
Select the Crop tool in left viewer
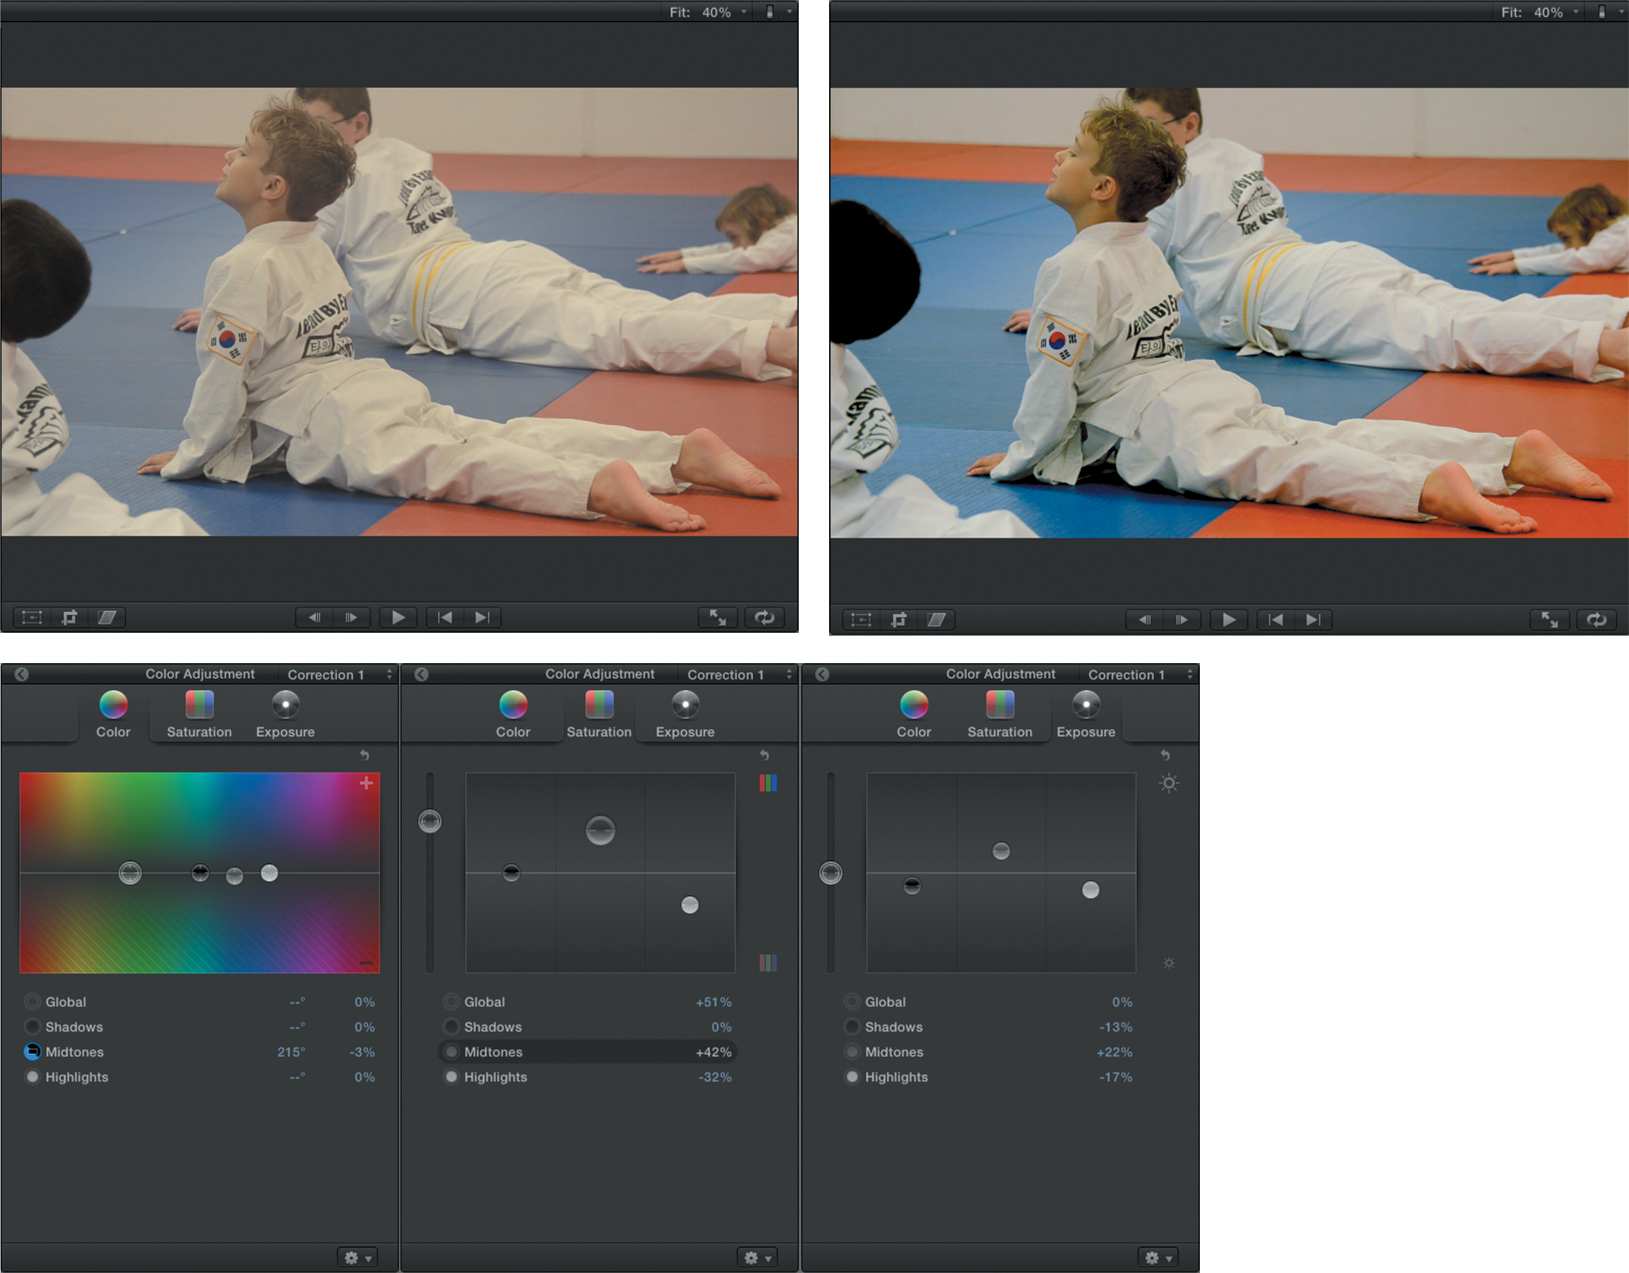pyautogui.click(x=69, y=617)
